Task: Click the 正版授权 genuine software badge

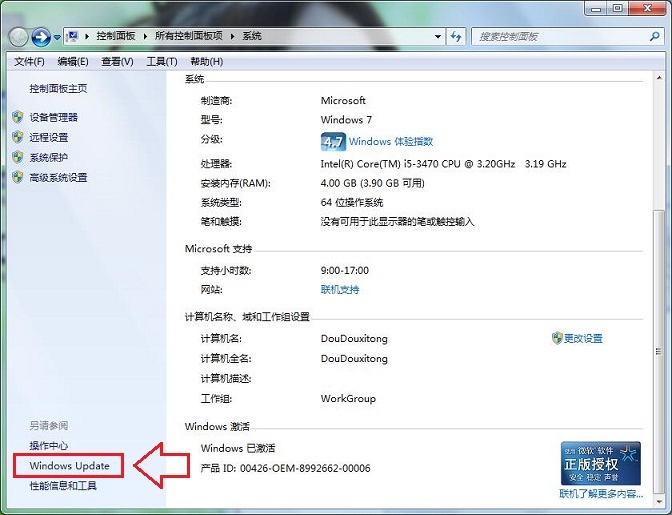Action: coord(601,464)
